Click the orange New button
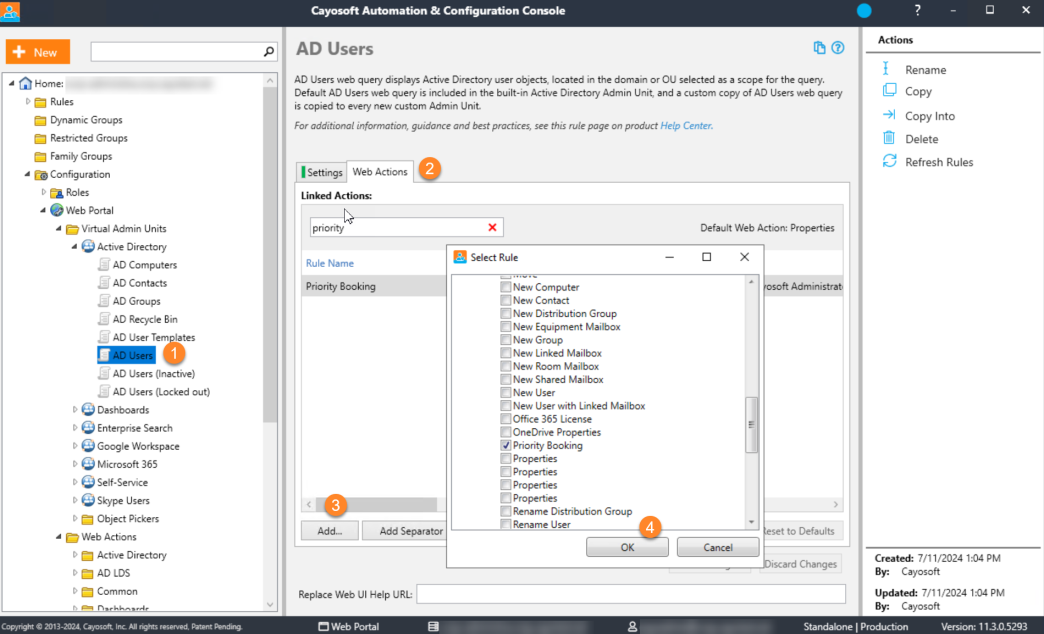 (38, 52)
